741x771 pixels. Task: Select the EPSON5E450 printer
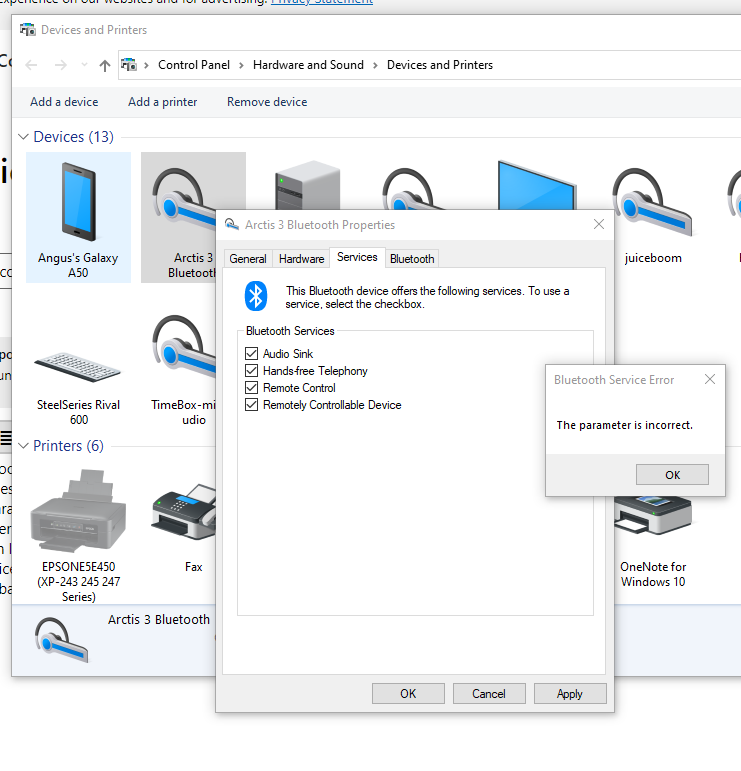click(78, 536)
